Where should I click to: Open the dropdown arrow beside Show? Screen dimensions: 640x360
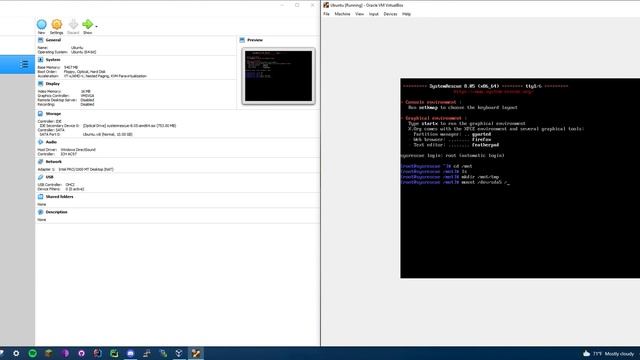pos(96,26)
